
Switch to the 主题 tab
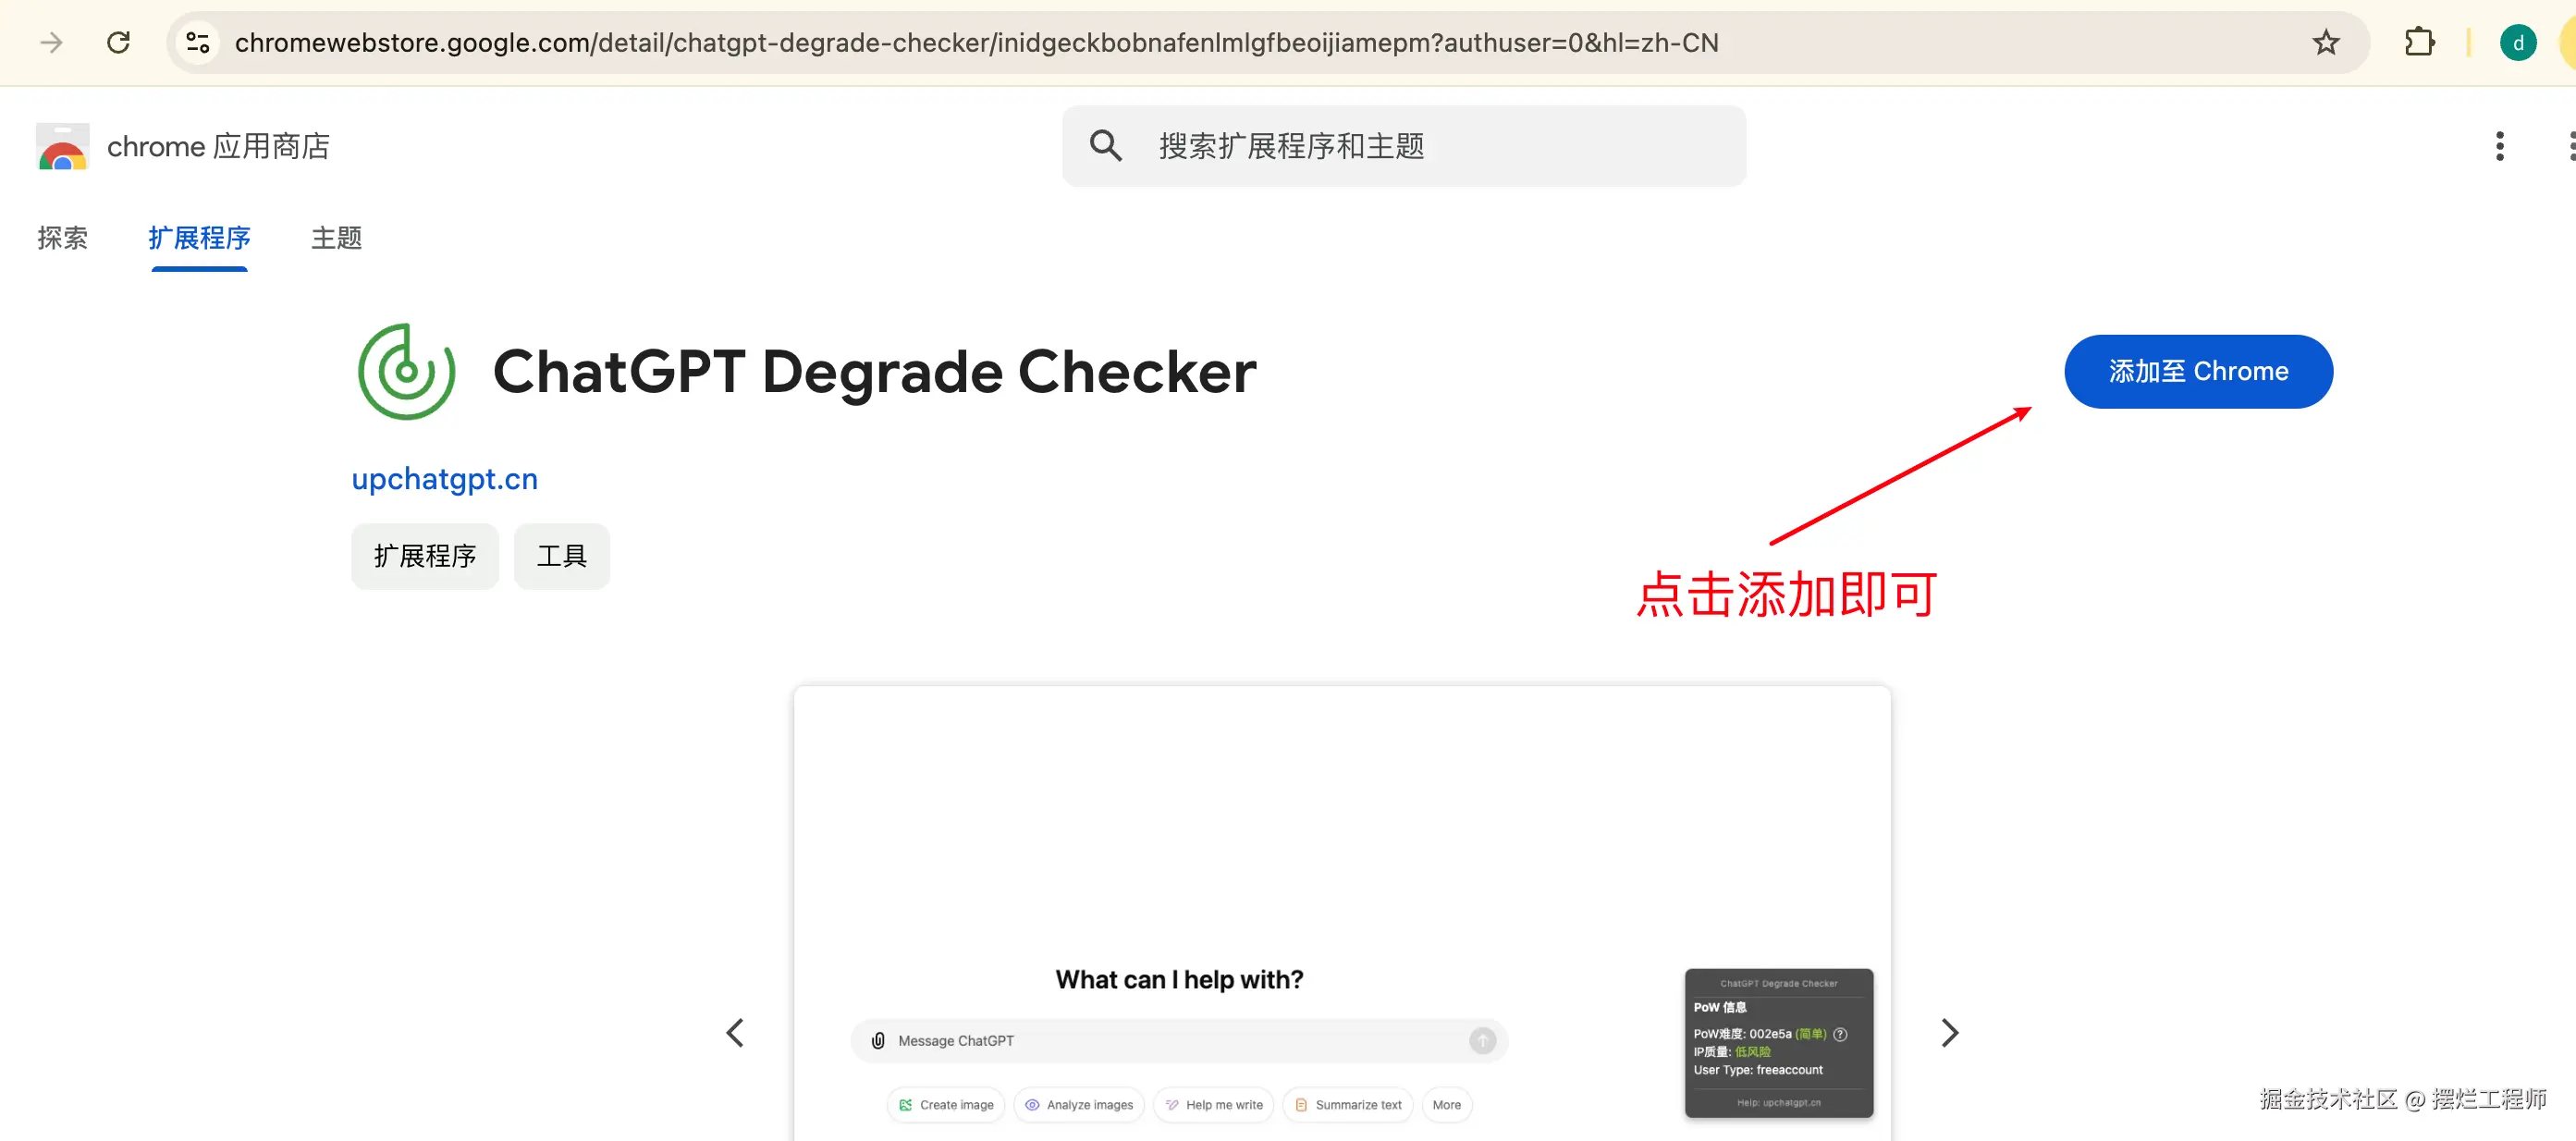tap(335, 238)
